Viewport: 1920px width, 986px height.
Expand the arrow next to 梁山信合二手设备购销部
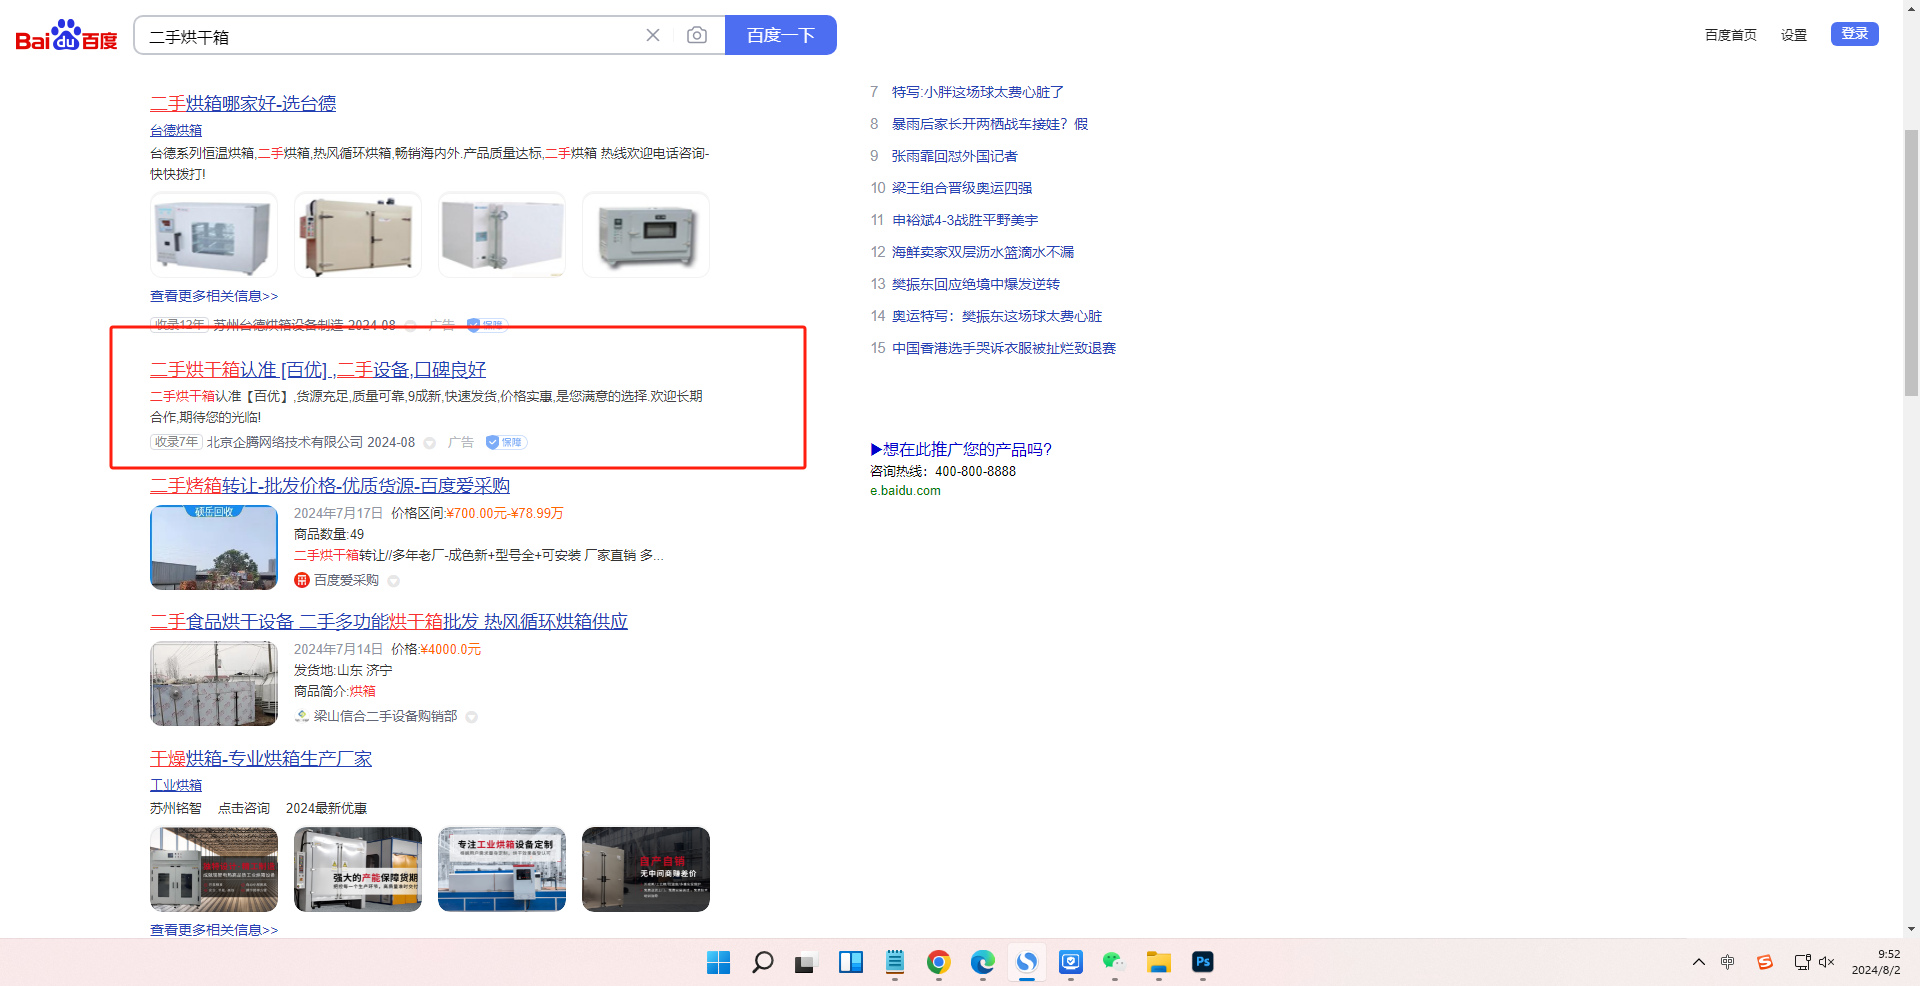471,717
